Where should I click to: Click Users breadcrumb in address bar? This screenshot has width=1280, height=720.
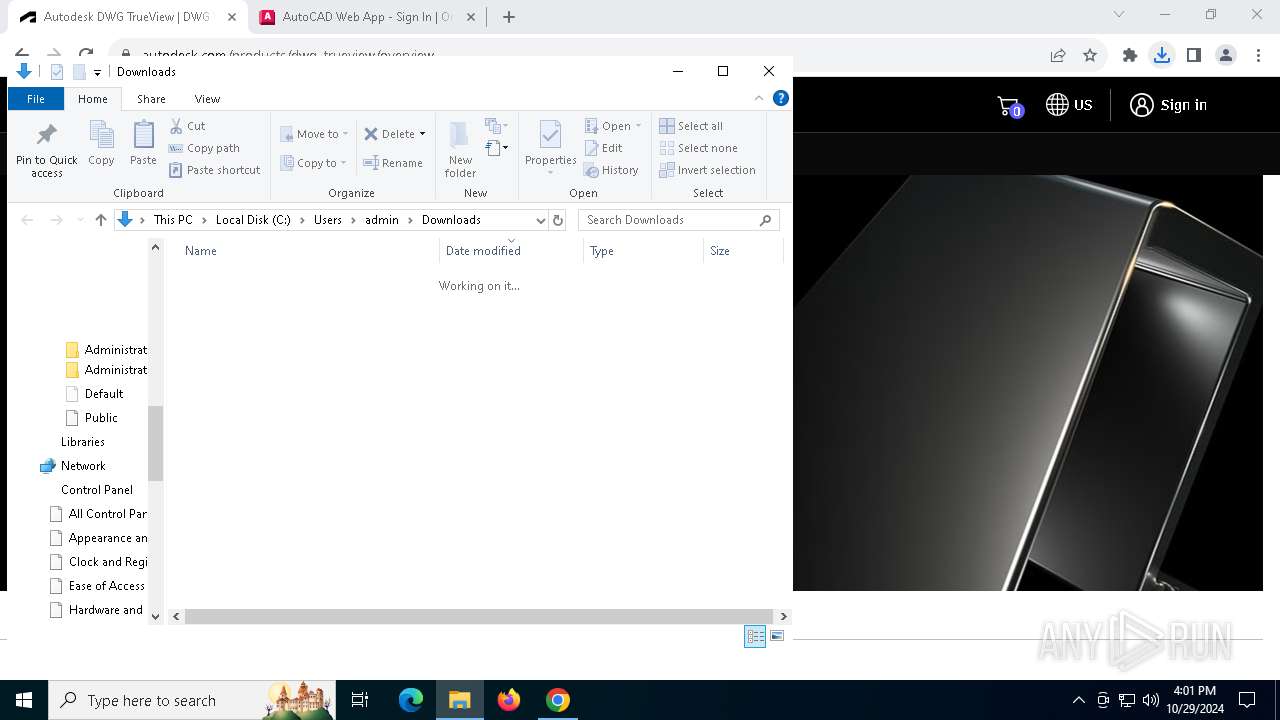pyautogui.click(x=328, y=220)
